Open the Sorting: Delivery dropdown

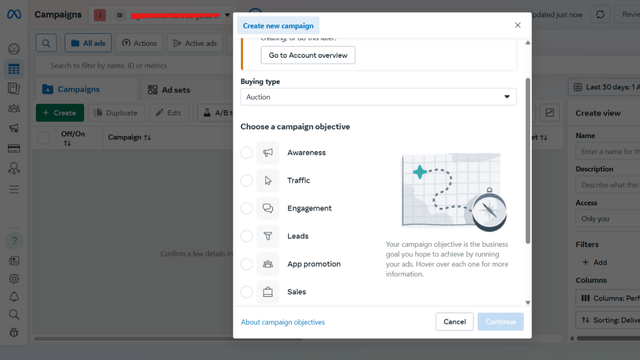click(608, 320)
